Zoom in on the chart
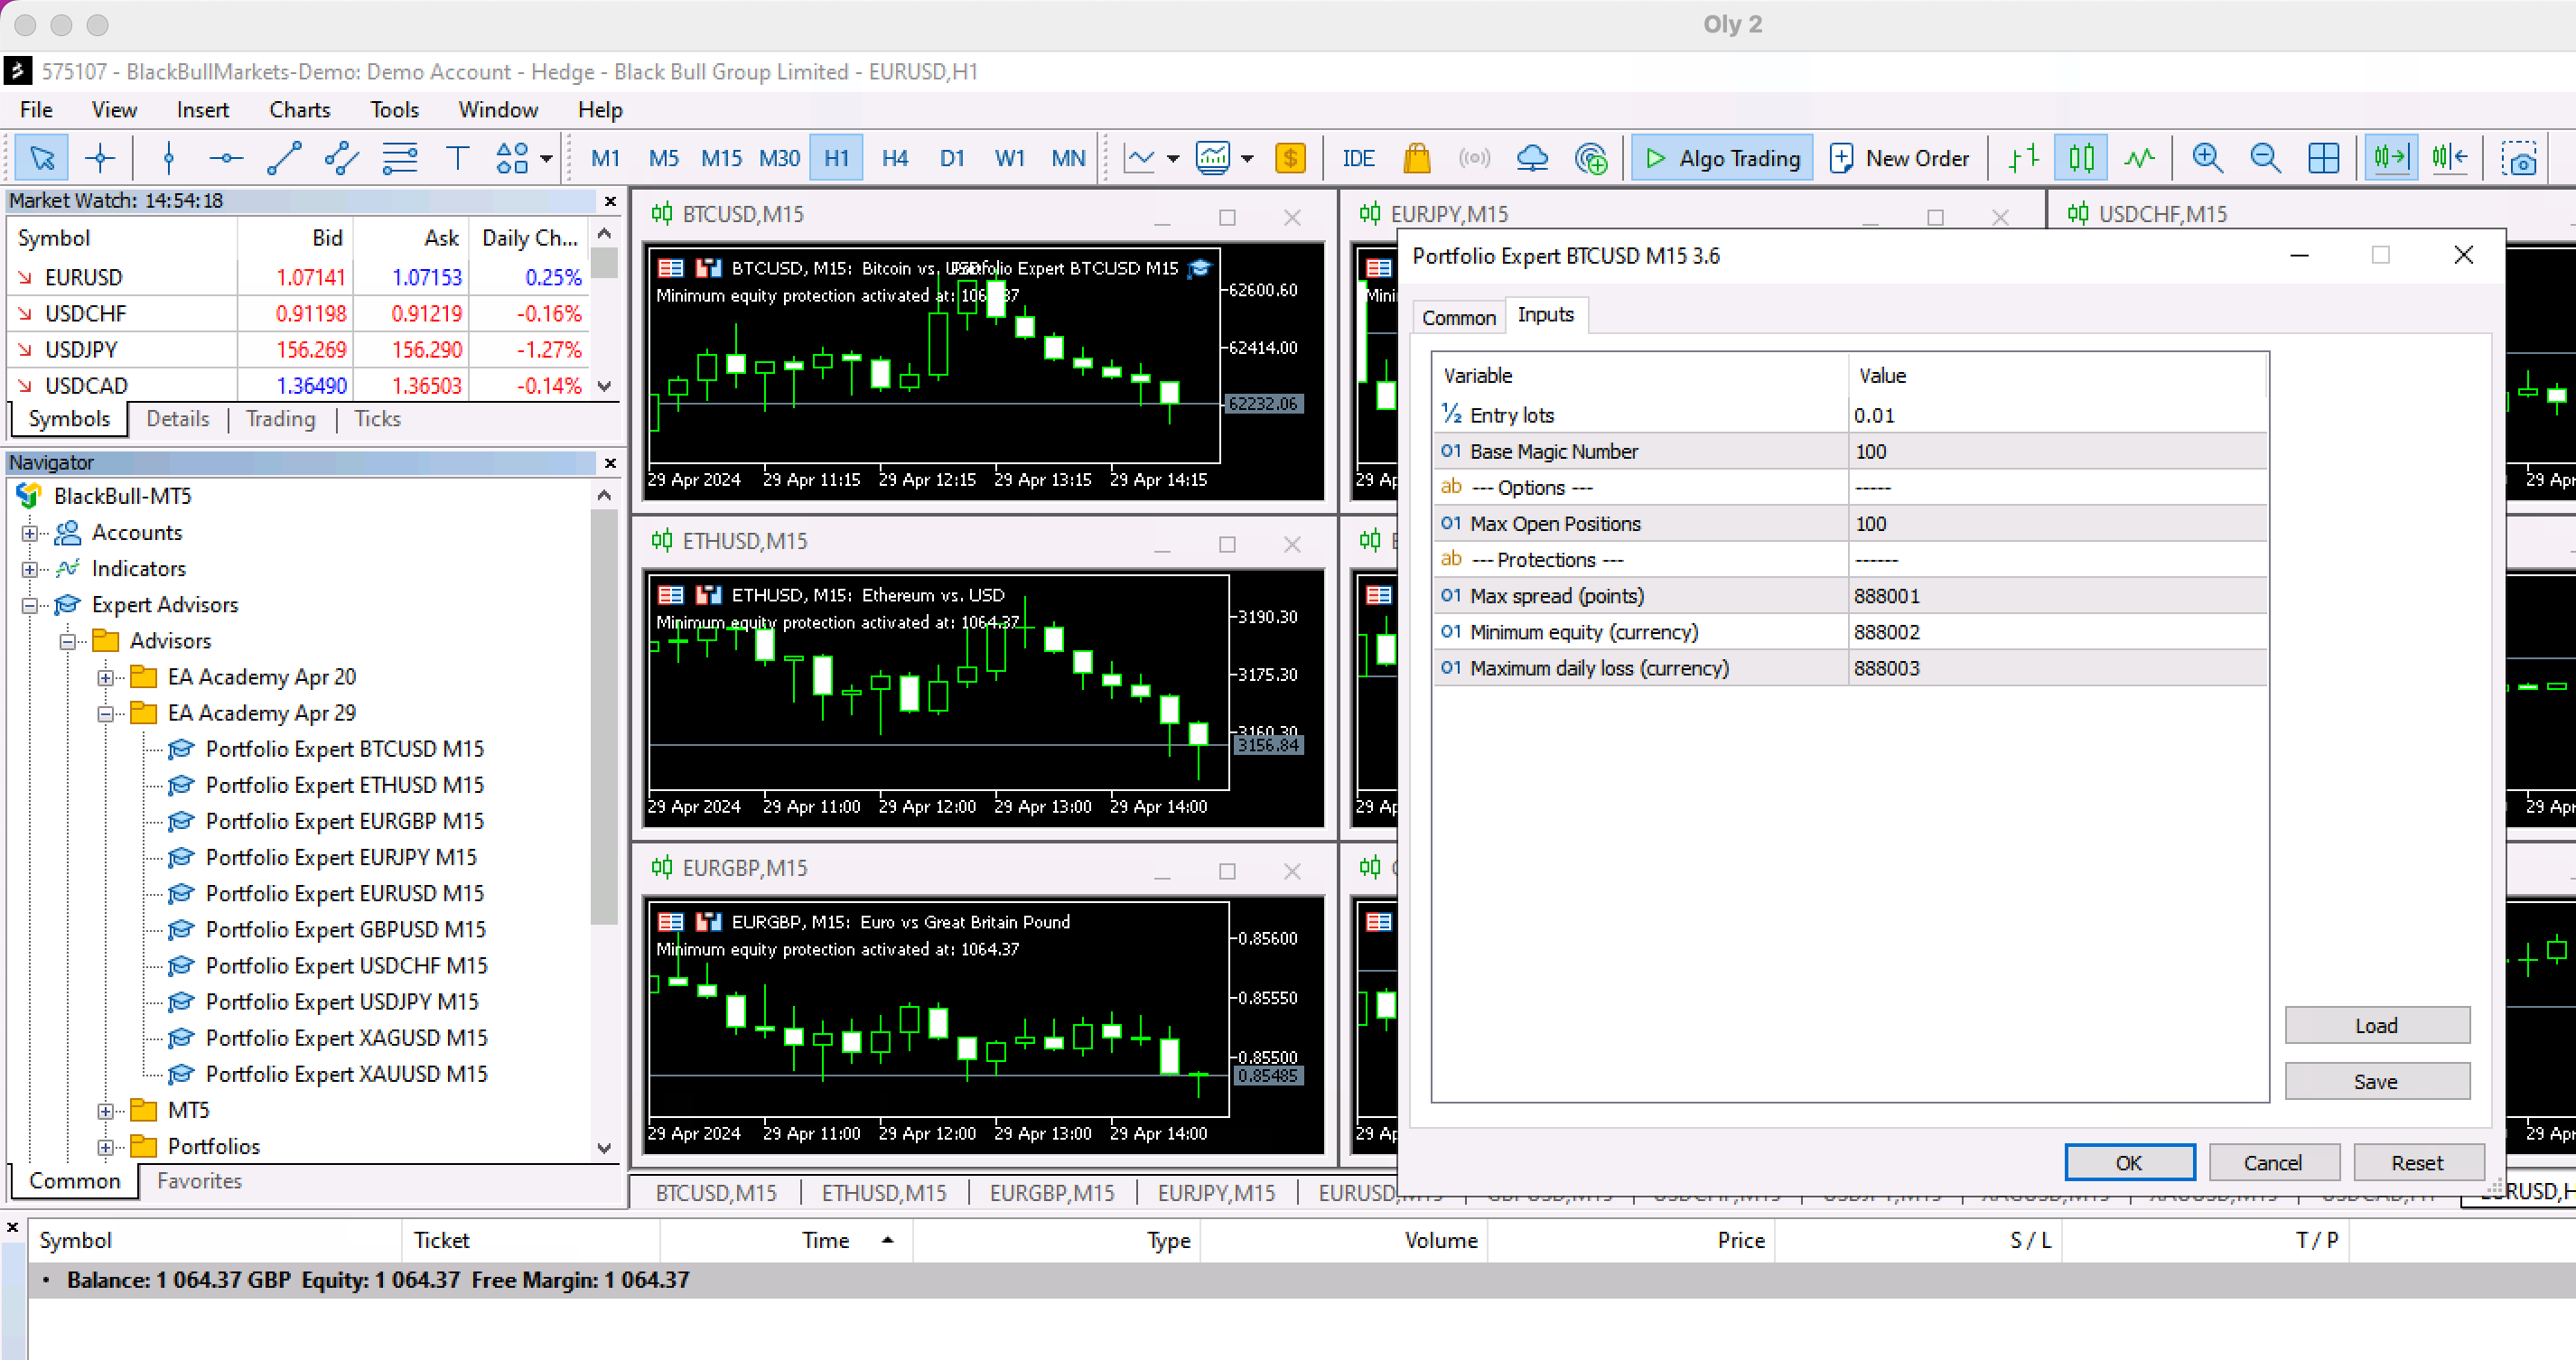The height and width of the screenshot is (1360, 2576). 2207,158
